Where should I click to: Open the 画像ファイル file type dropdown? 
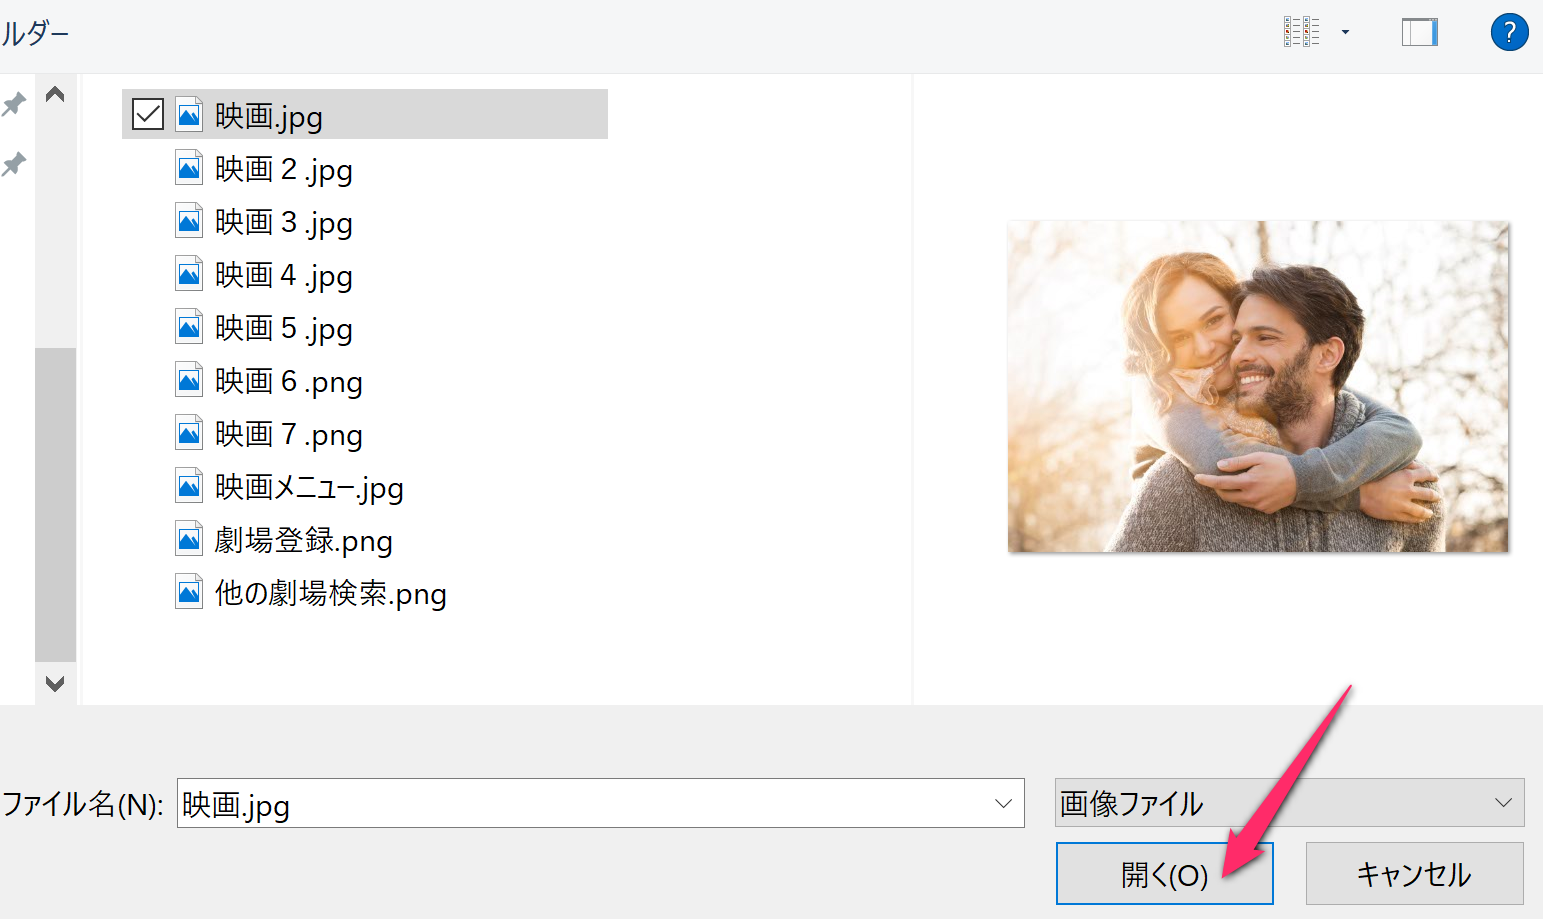click(1289, 803)
